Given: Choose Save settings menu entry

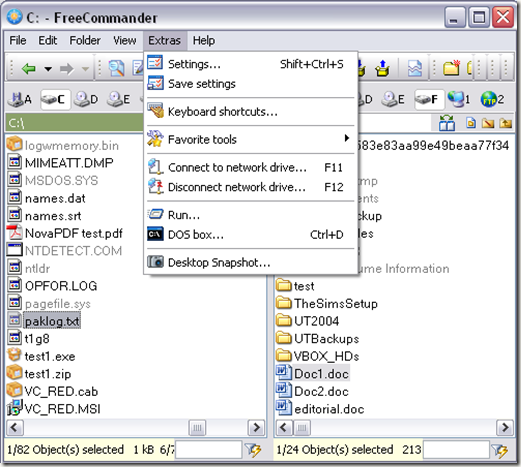Looking at the screenshot, I should coord(251,84).
